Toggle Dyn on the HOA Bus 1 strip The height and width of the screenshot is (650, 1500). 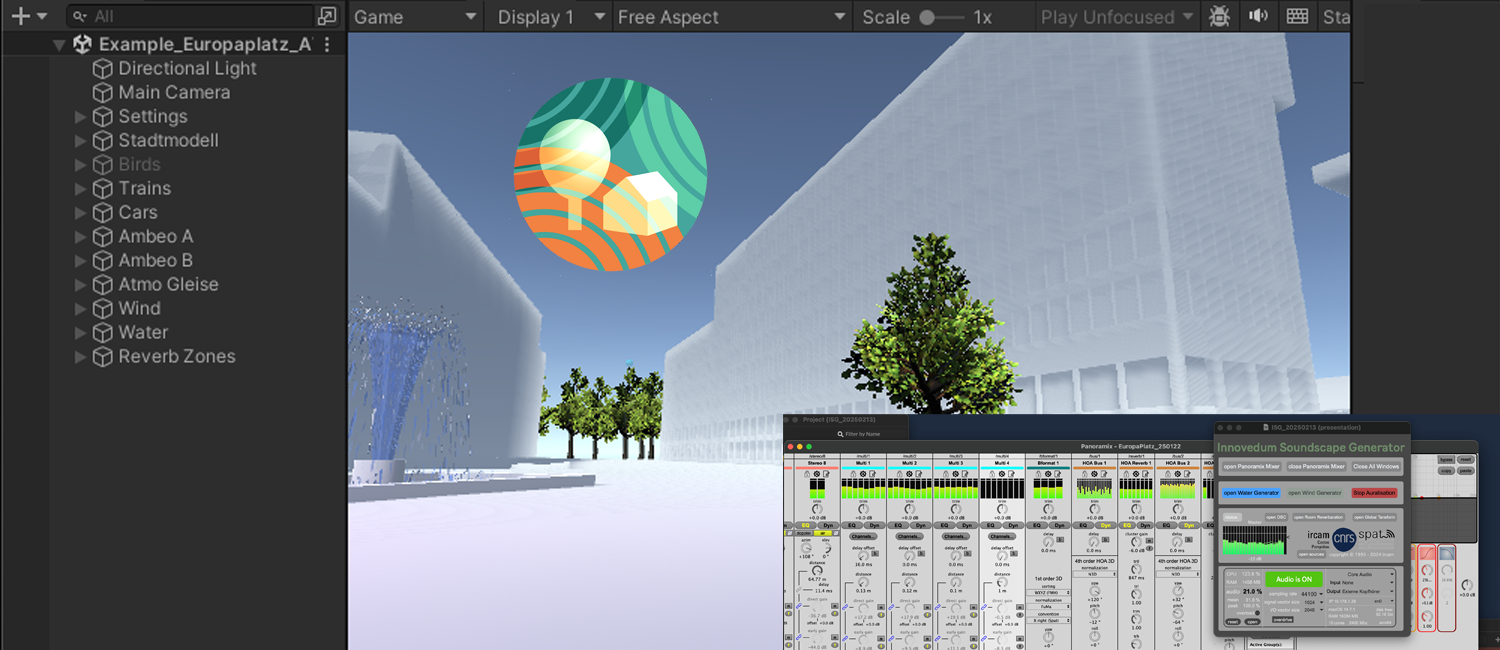coord(1105,525)
